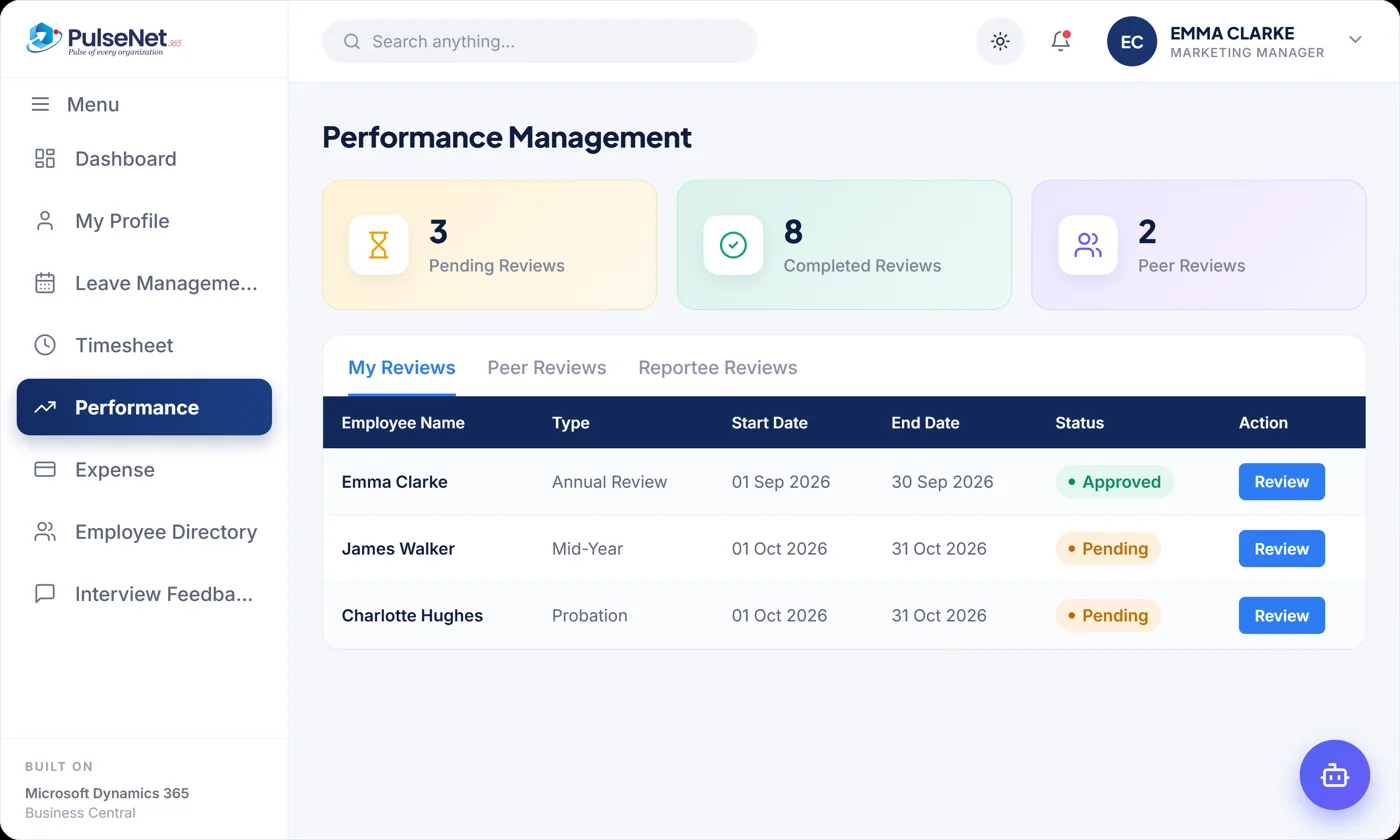Viewport: 1400px width, 840px height.
Task: Open the Peer Reviews summary card
Action: [1199, 245]
